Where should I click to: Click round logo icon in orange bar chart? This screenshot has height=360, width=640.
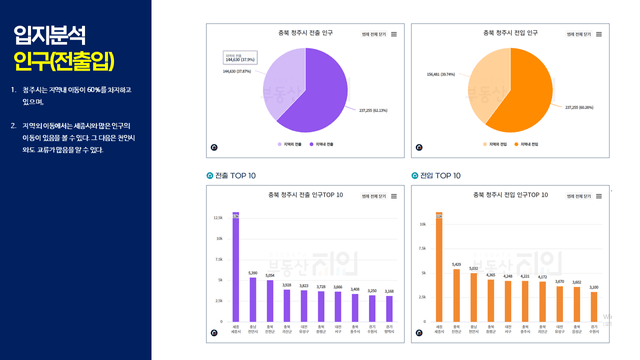419,333
